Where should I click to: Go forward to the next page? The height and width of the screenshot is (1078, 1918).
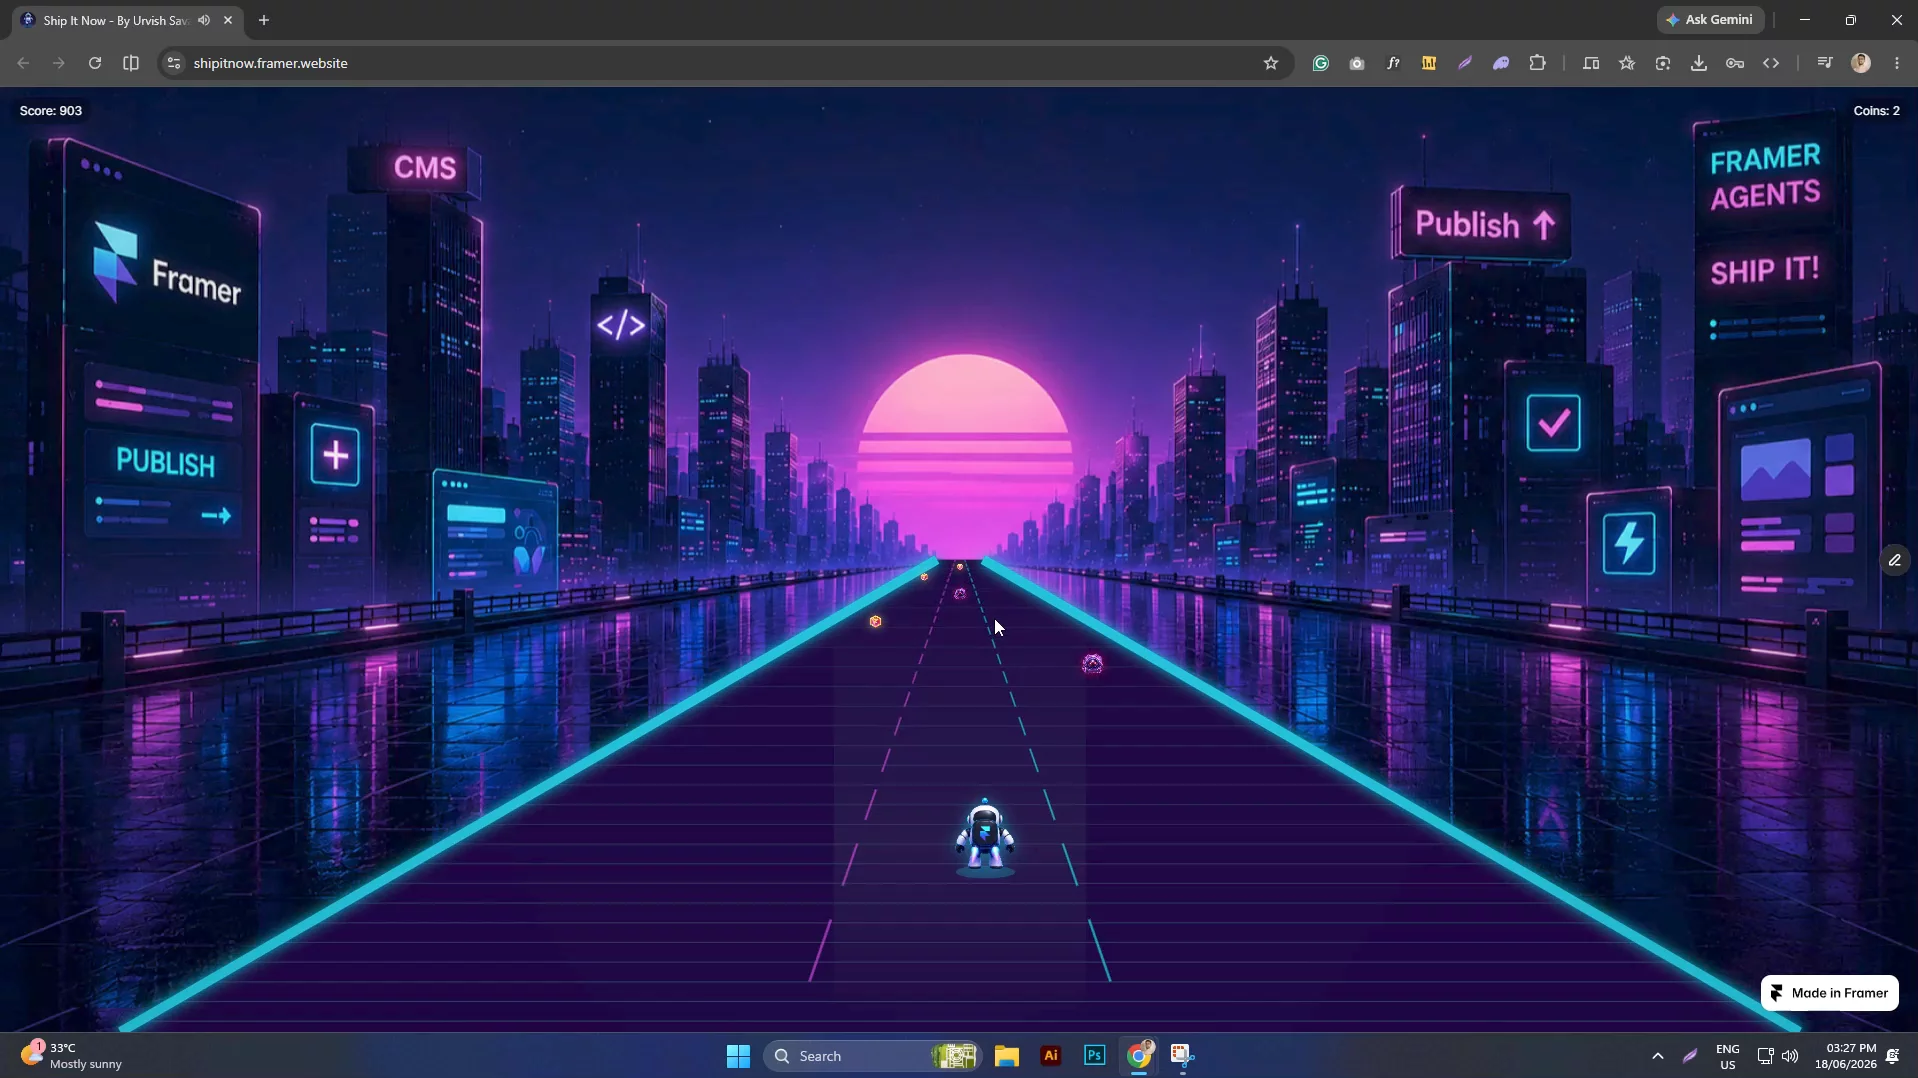tap(59, 63)
